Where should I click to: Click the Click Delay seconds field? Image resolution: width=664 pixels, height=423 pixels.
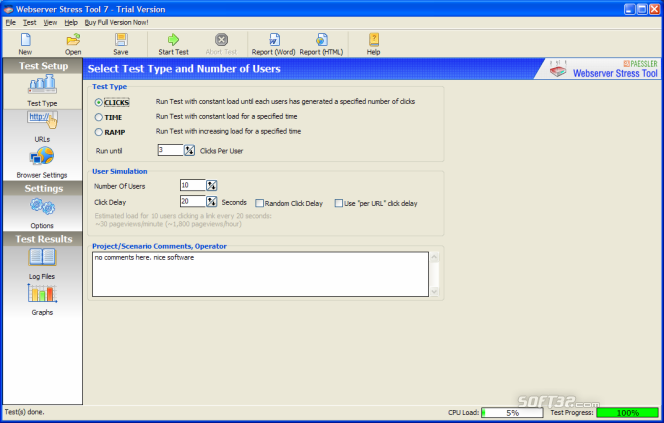(192, 202)
